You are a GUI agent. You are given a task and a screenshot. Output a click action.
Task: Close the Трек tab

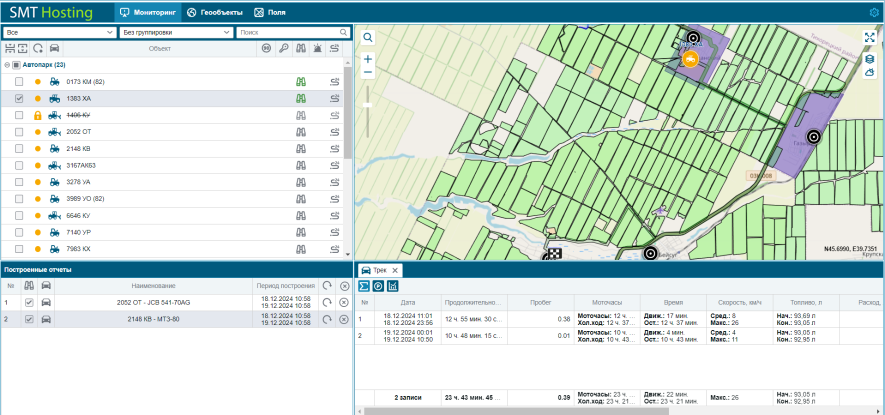(x=394, y=271)
